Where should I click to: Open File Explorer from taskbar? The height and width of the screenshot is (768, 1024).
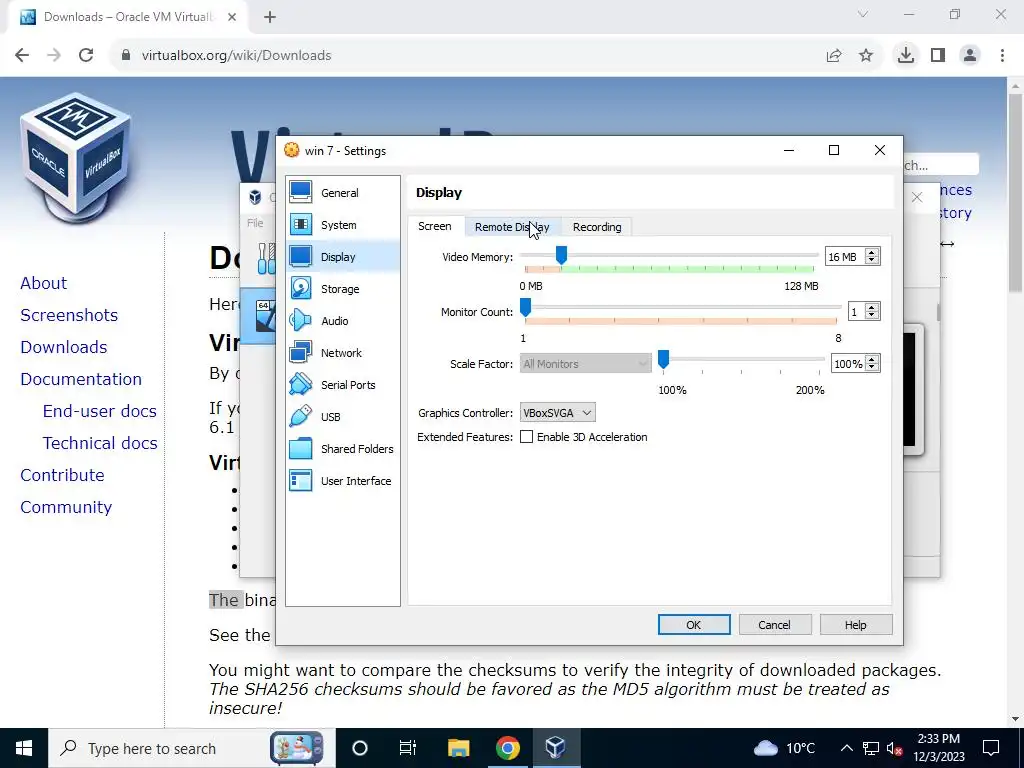pos(458,748)
